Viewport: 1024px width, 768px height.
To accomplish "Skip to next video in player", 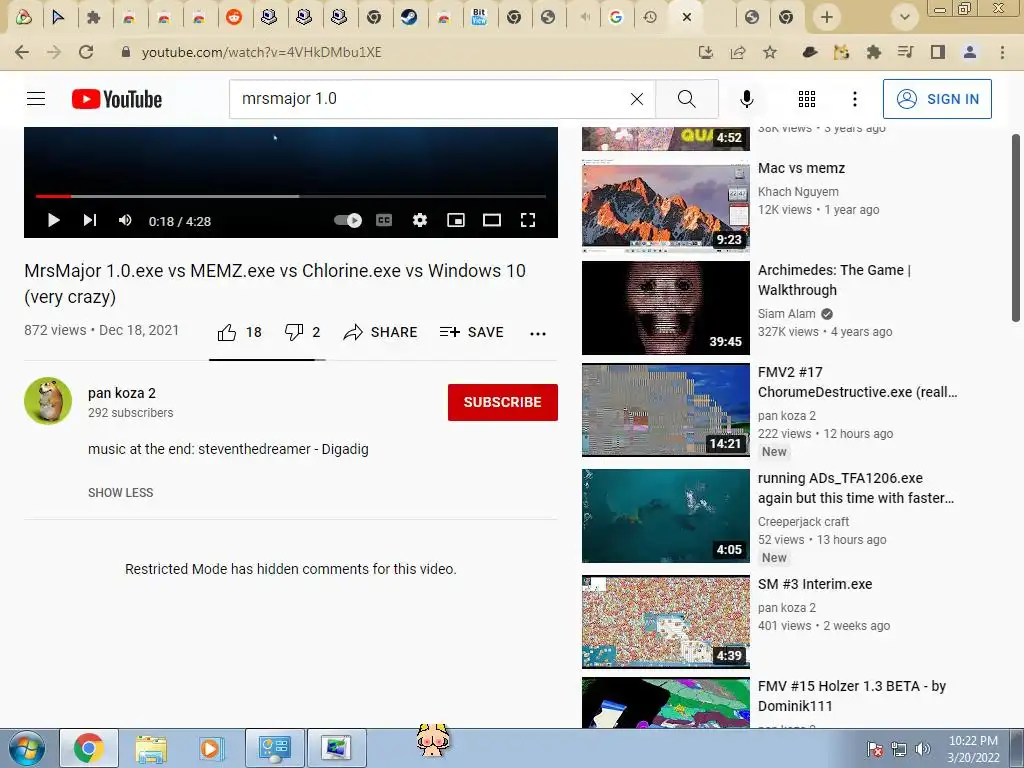I will coord(90,221).
